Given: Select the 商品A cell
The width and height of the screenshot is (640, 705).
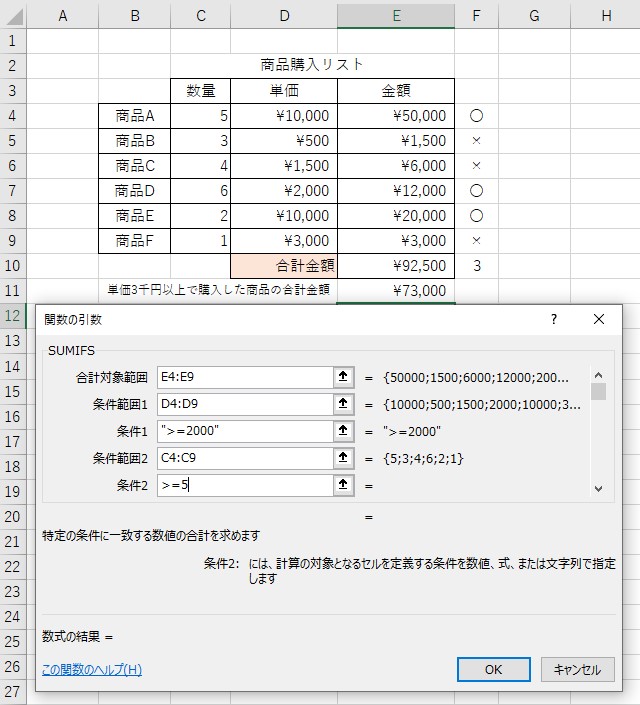Looking at the screenshot, I should click(134, 116).
